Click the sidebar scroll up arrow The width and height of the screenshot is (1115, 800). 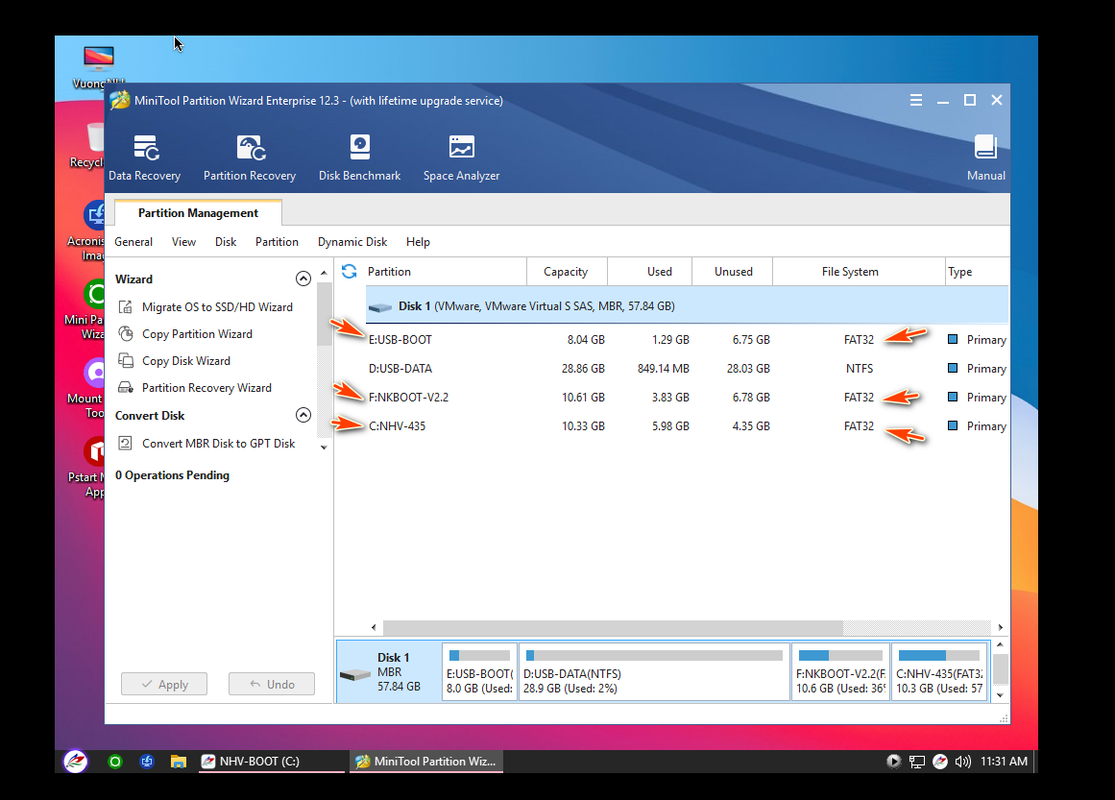(x=324, y=273)
